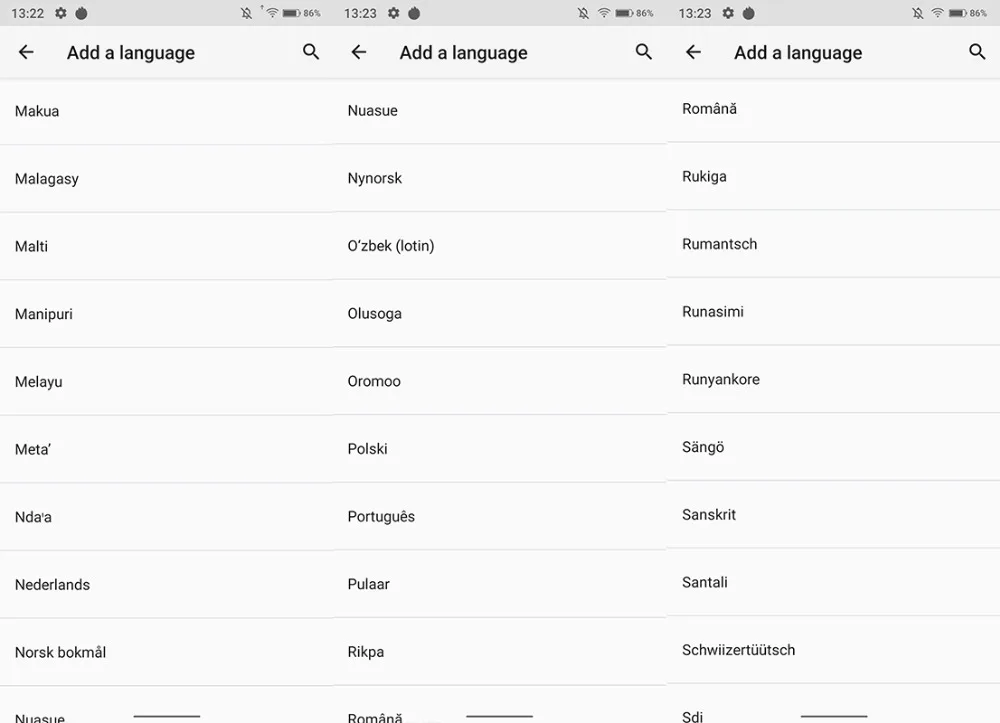Select the Makua language
The width and height of the screenshot is (1000, 723).
click(166, 111)
